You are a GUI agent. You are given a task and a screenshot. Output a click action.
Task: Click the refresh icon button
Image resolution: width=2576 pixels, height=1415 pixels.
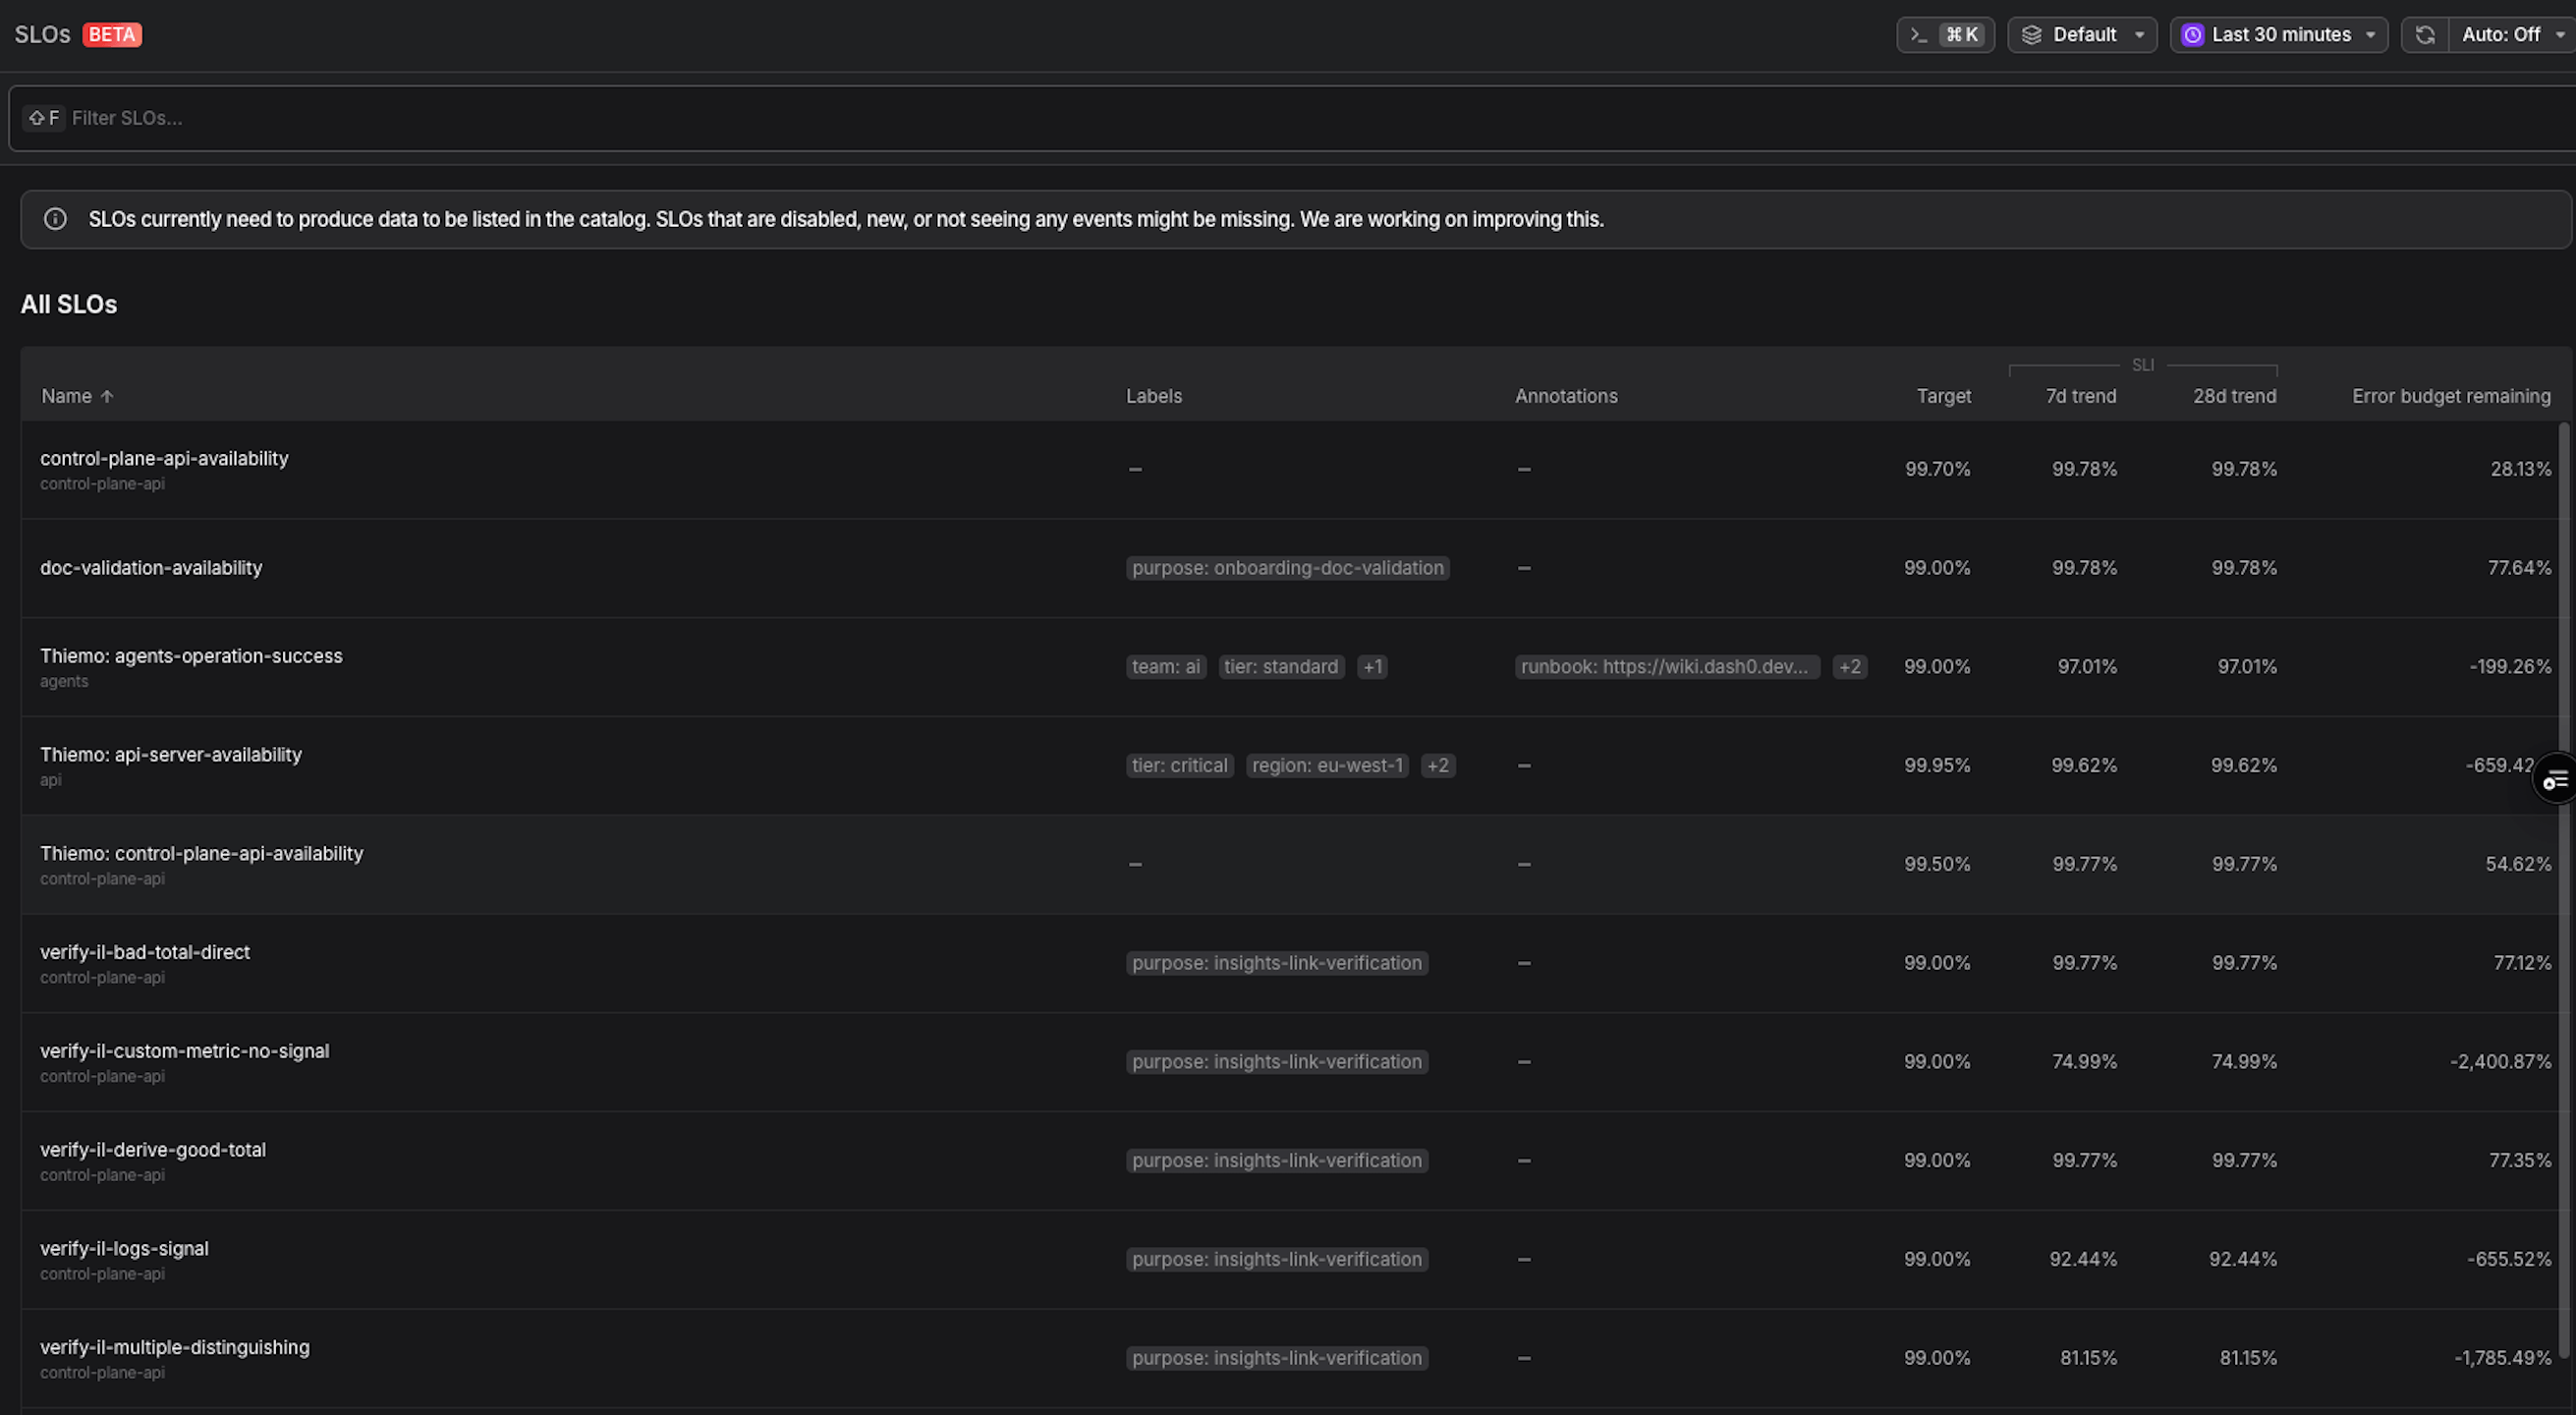point(2425,35)
